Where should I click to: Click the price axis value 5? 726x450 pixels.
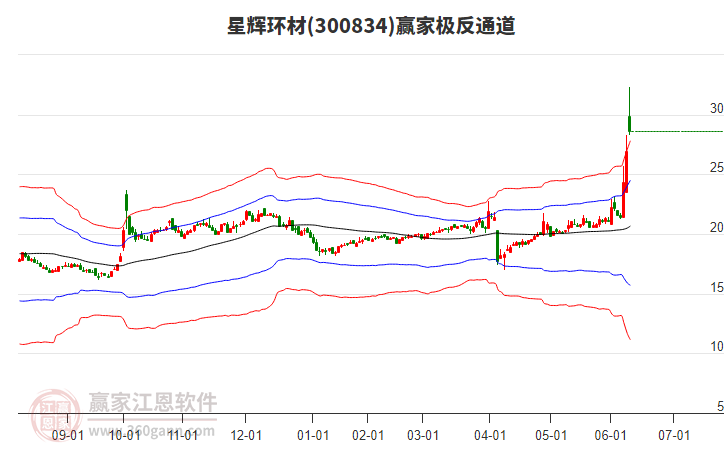pyautogui.click(x=720, y=406)
